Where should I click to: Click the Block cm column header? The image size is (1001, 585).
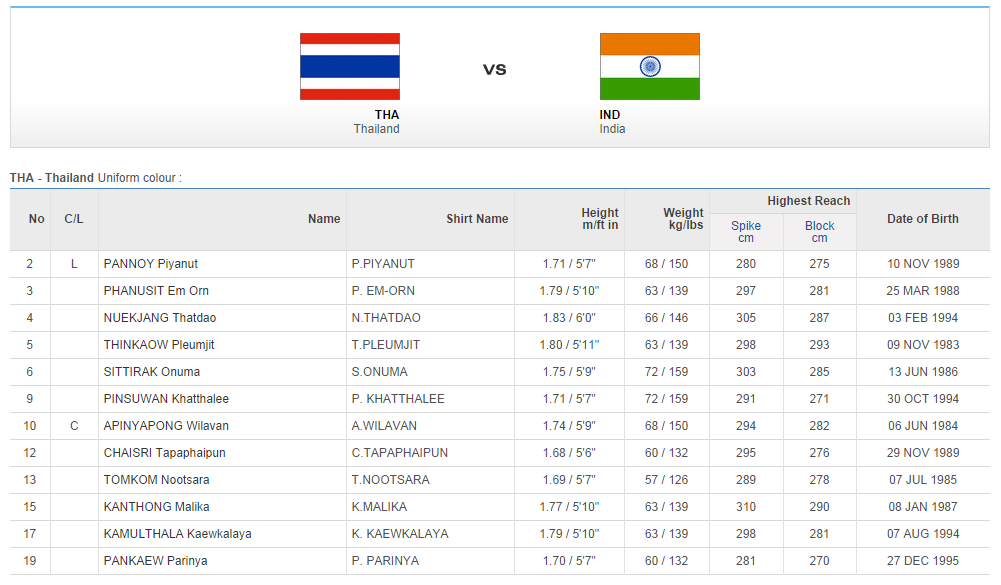(x=820, y=232)
